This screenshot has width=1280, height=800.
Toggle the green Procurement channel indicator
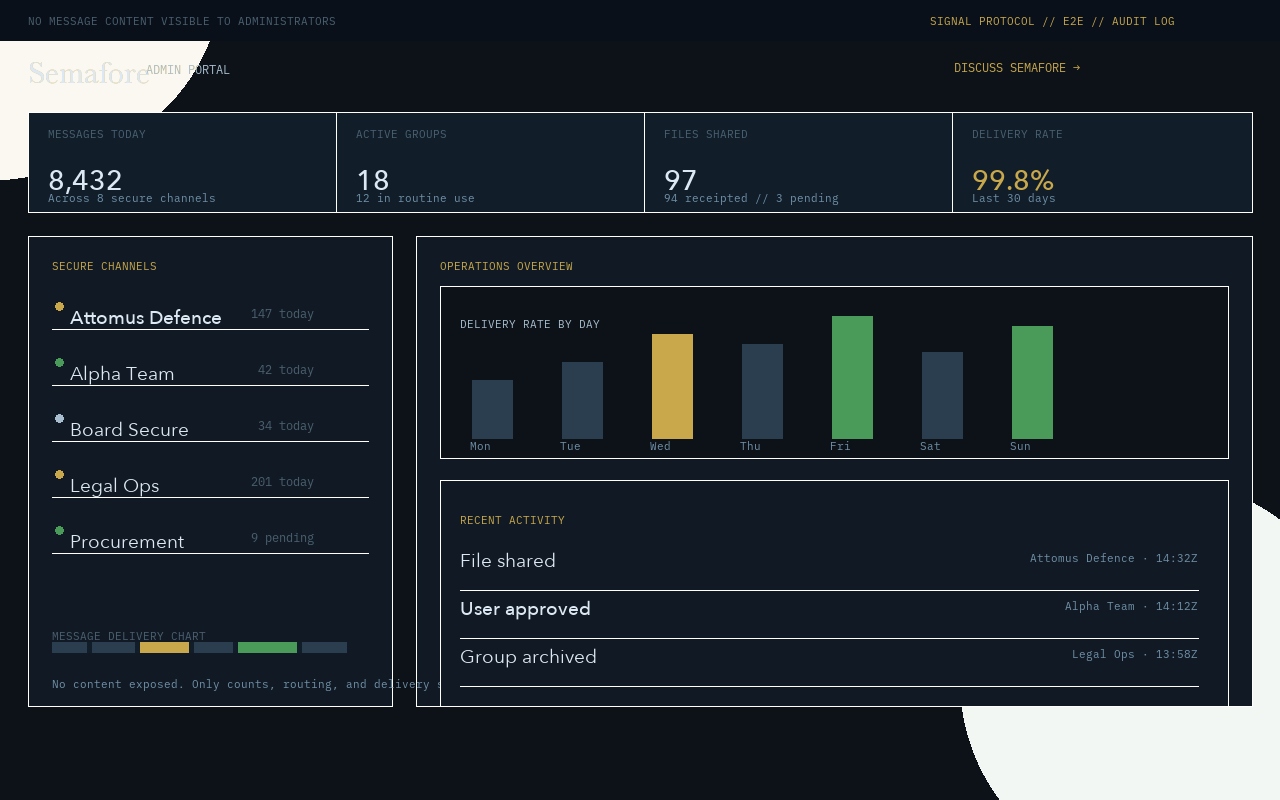pos(59,531)
